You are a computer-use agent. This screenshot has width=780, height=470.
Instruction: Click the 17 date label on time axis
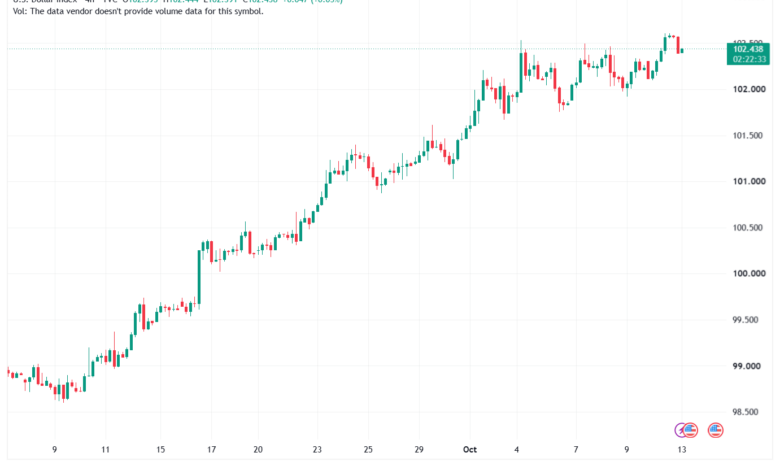click(x=211, y=450)
